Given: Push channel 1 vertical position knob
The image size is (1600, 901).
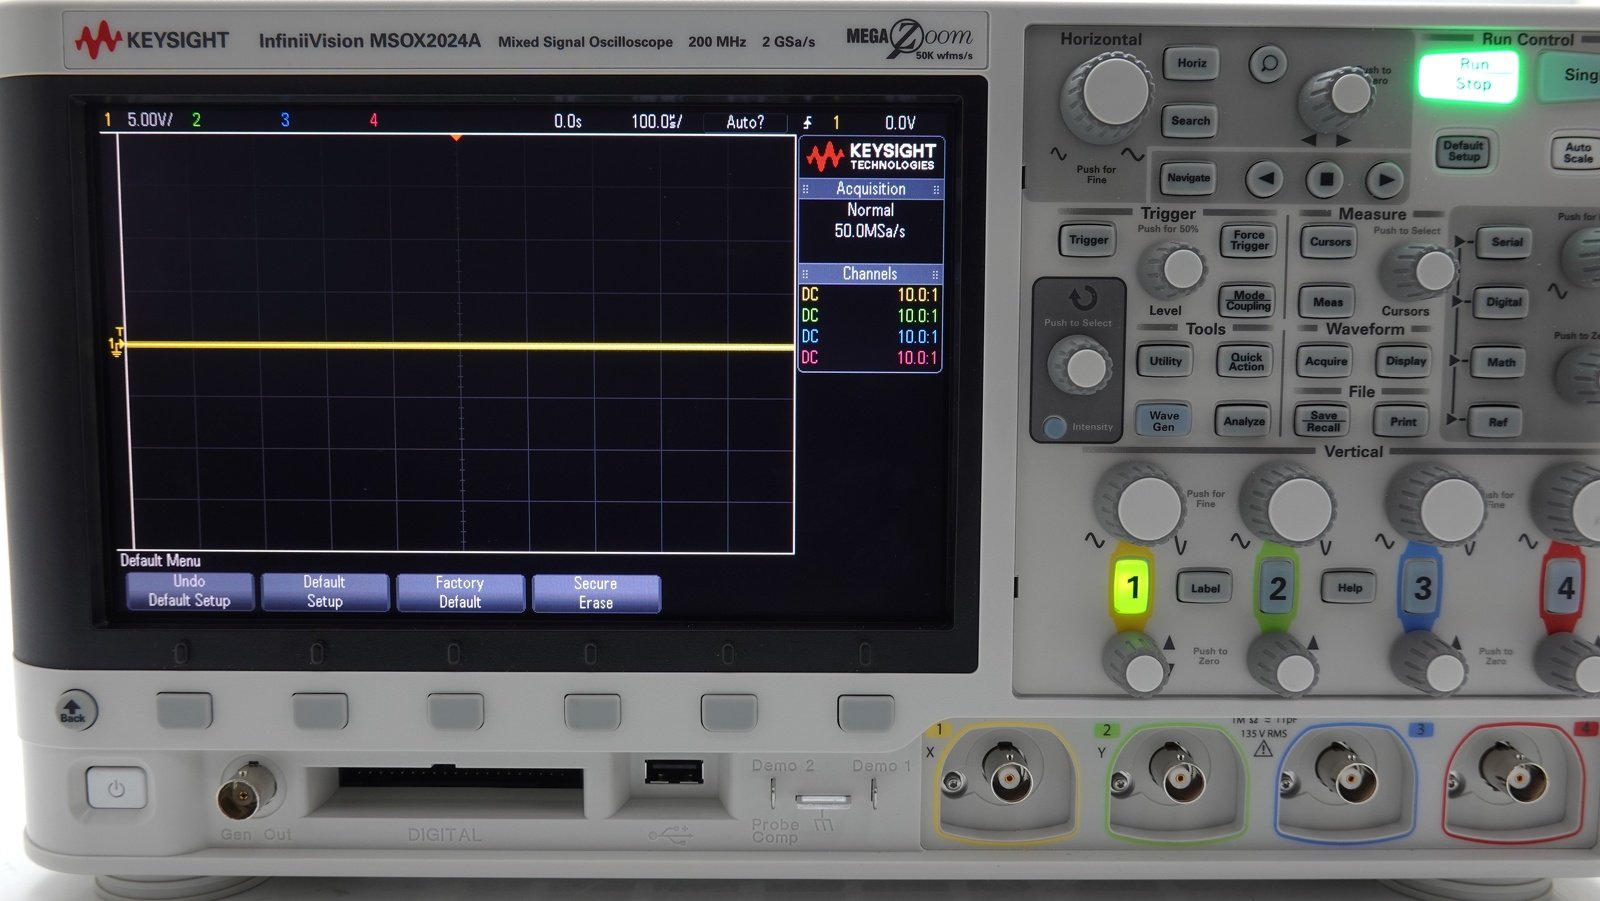Looking at the screenshot, I should coord(1138,666).
